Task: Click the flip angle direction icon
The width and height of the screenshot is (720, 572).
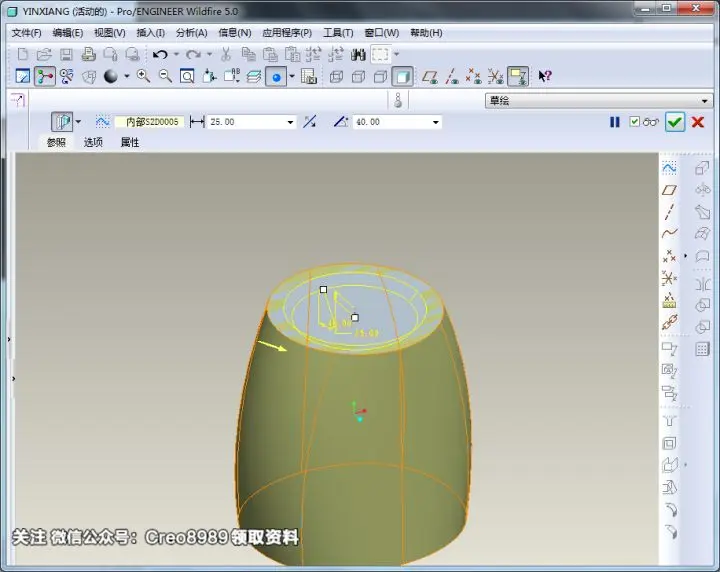Action: pyautogui.click(x=309, y=122)
